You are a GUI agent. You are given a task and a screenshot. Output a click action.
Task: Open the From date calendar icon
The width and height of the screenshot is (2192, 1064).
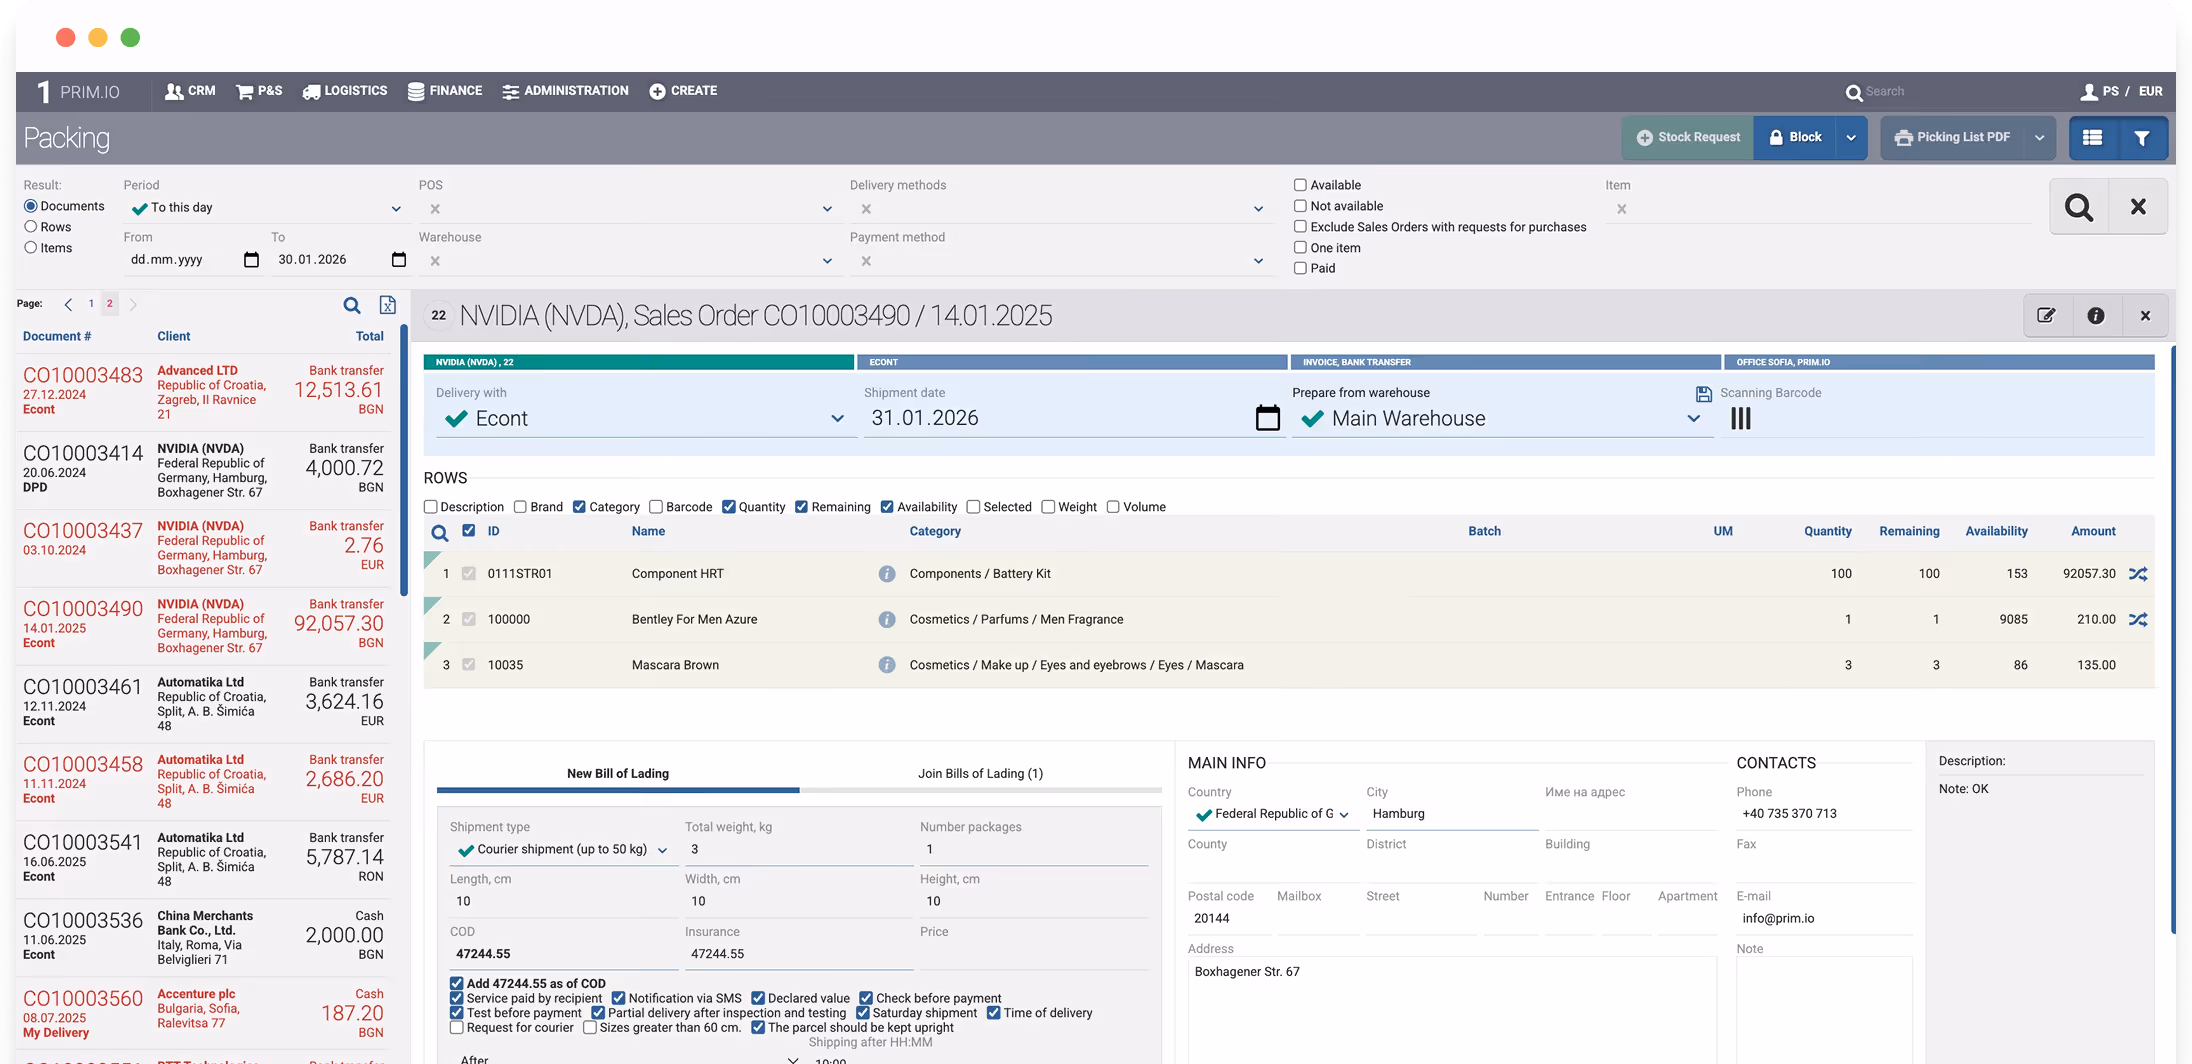coord(251,260)
